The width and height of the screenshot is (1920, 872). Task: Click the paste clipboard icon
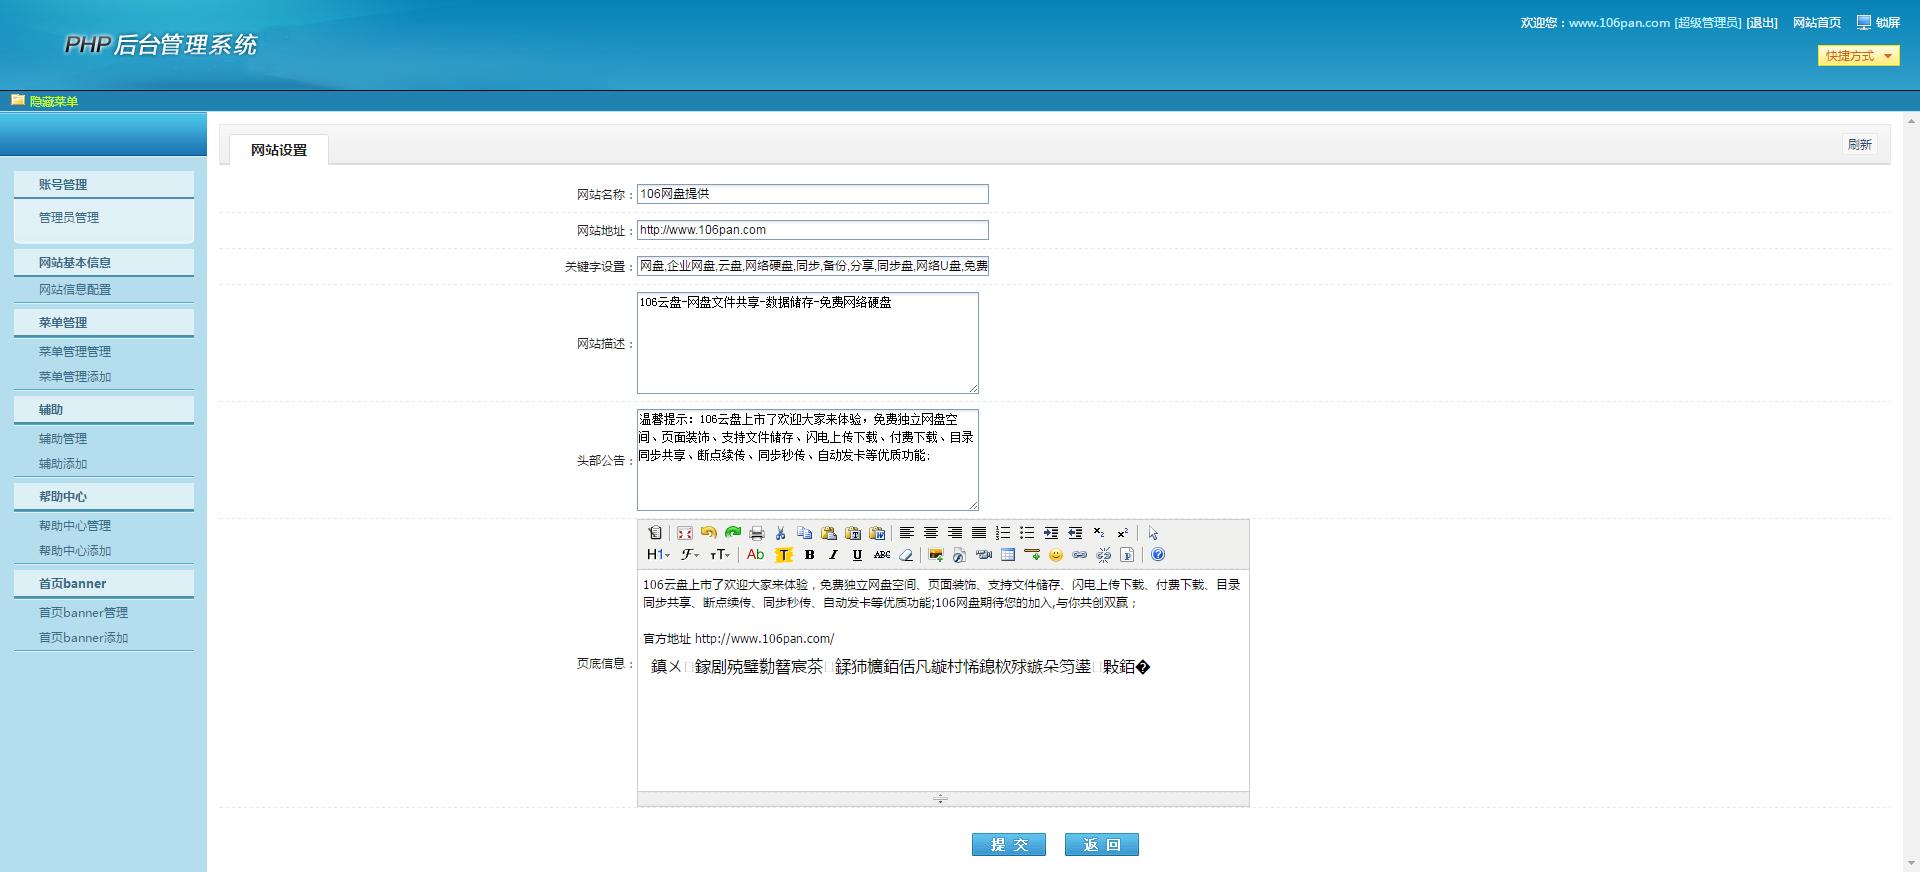point(829,533)
